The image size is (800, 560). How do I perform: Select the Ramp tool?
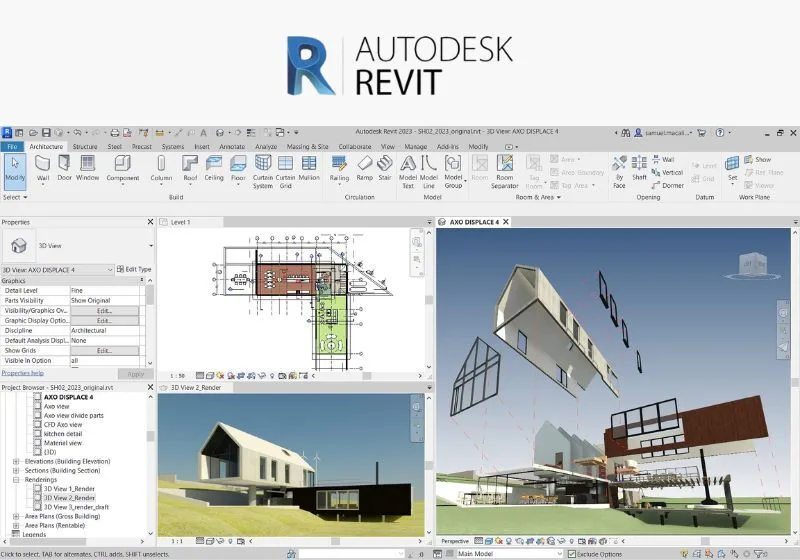tap(364, 169)
